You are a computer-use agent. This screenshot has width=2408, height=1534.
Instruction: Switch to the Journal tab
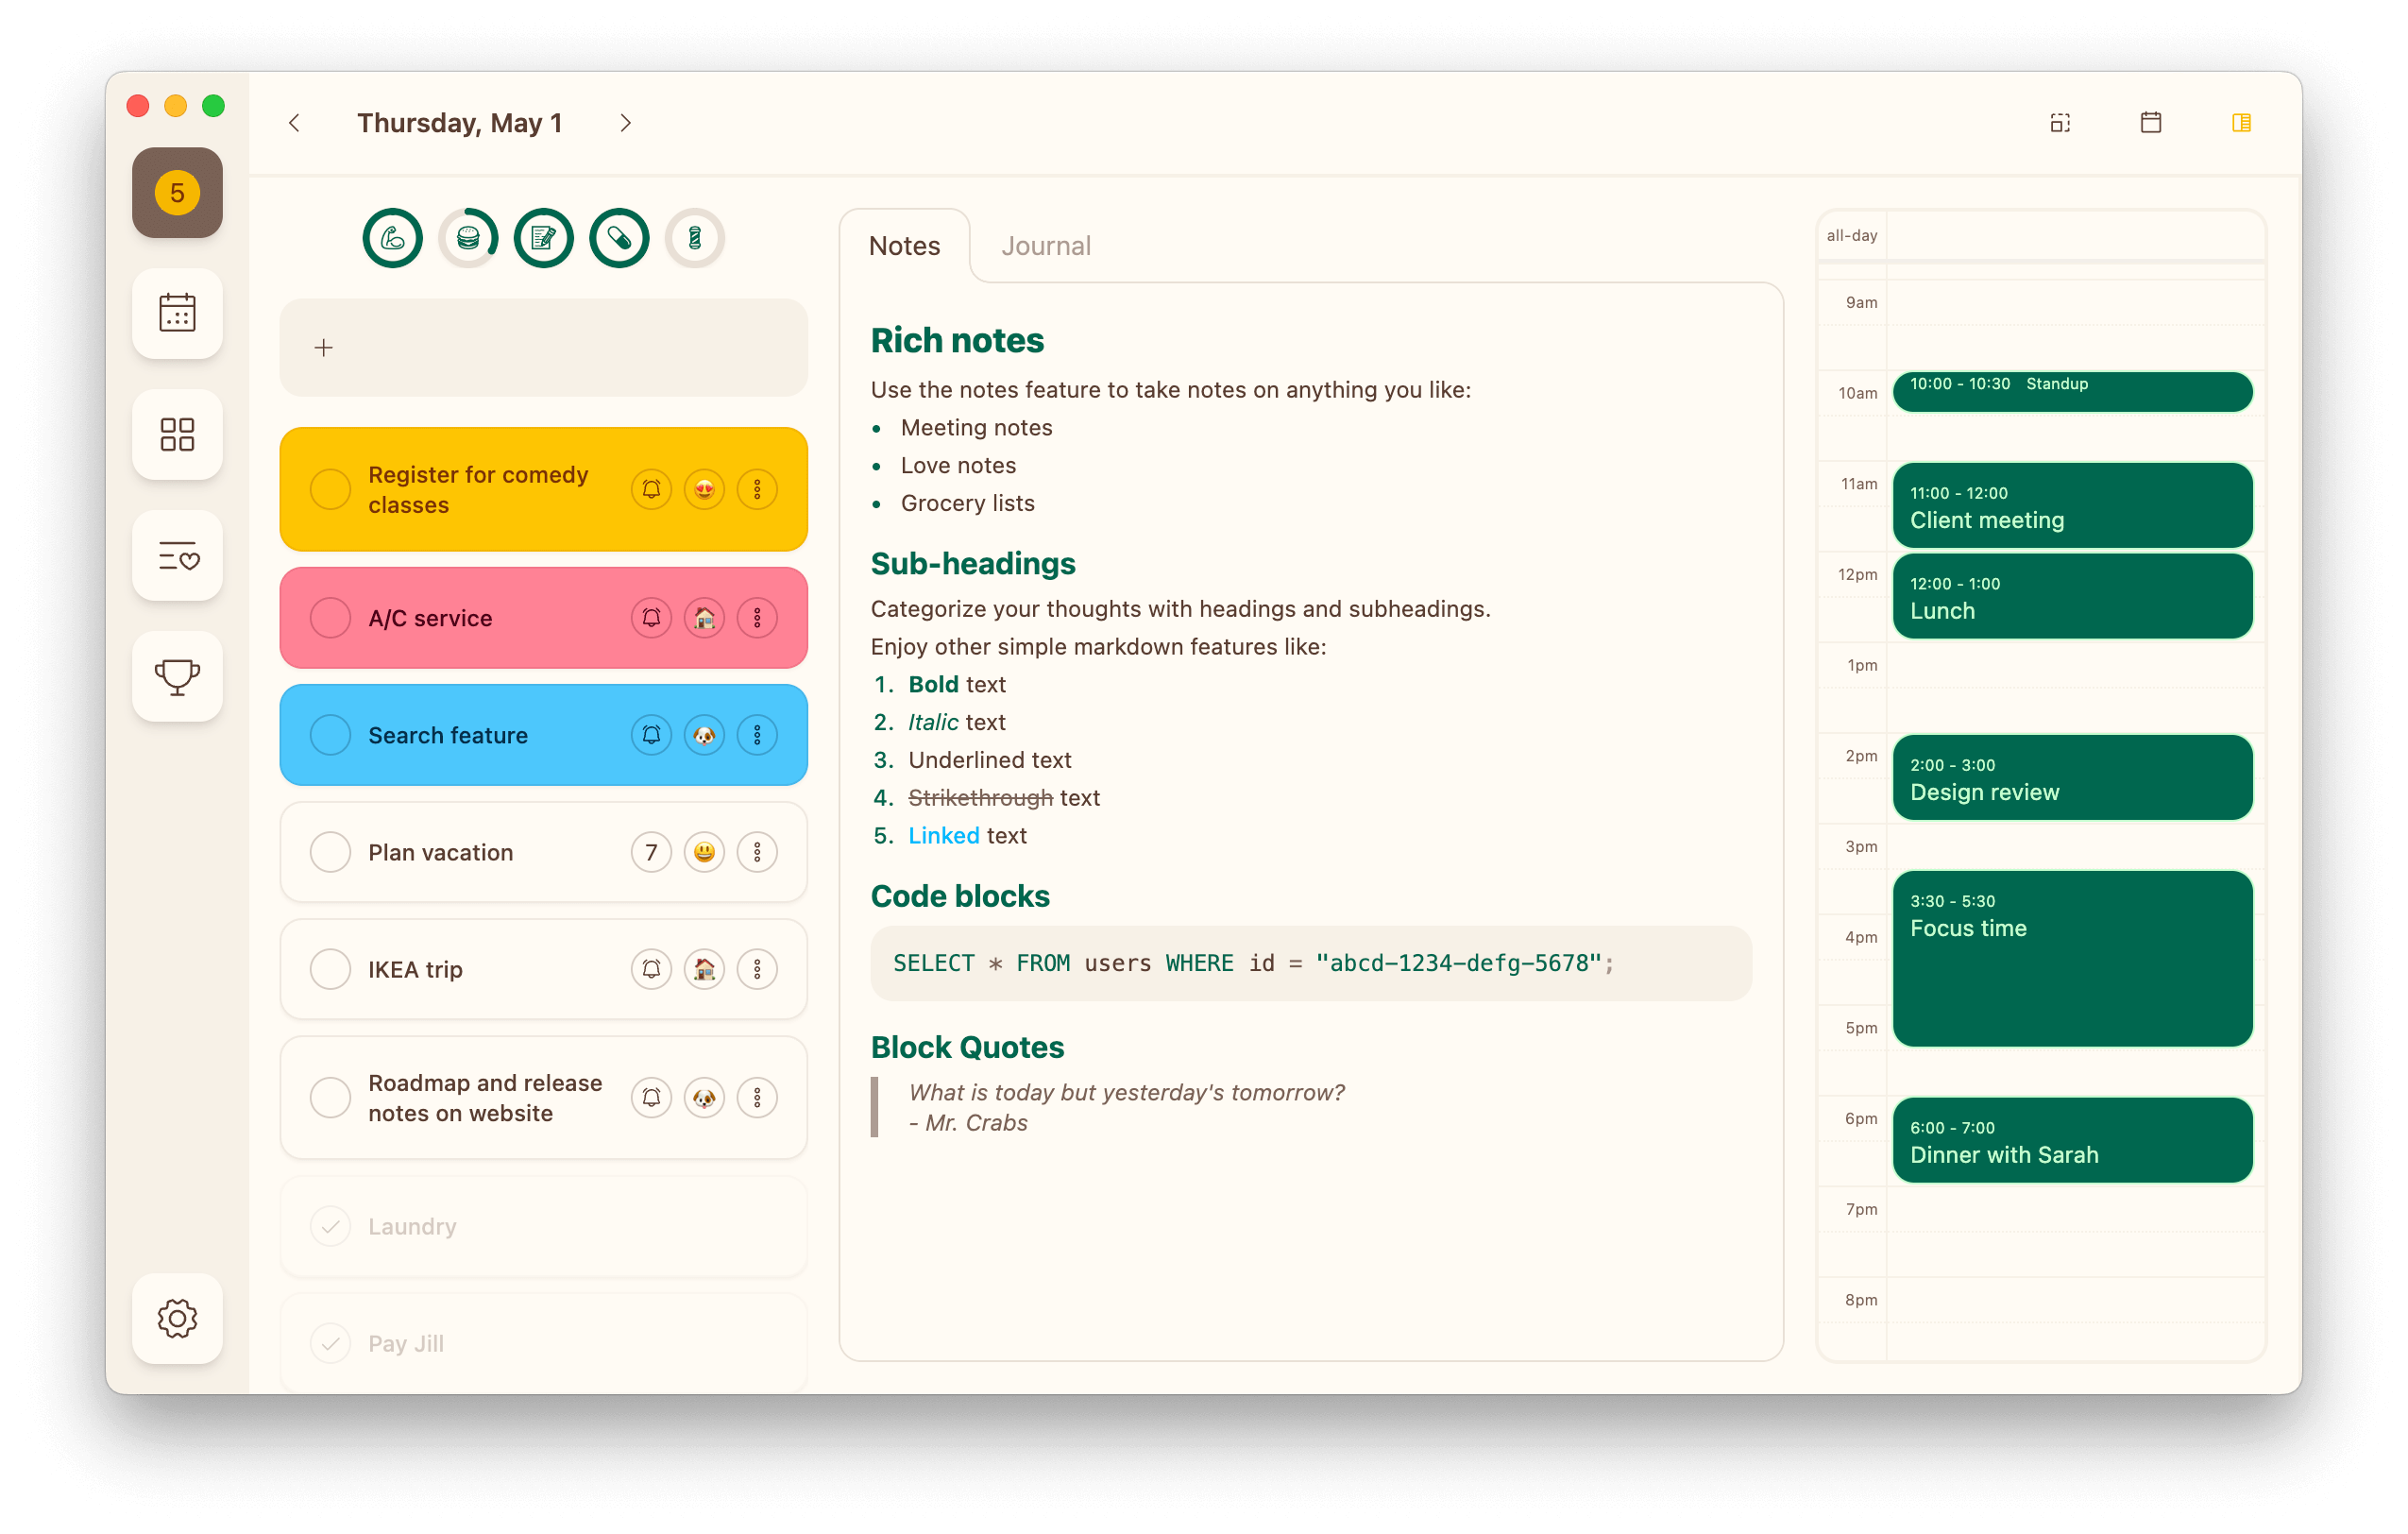tap(1046, 246)
